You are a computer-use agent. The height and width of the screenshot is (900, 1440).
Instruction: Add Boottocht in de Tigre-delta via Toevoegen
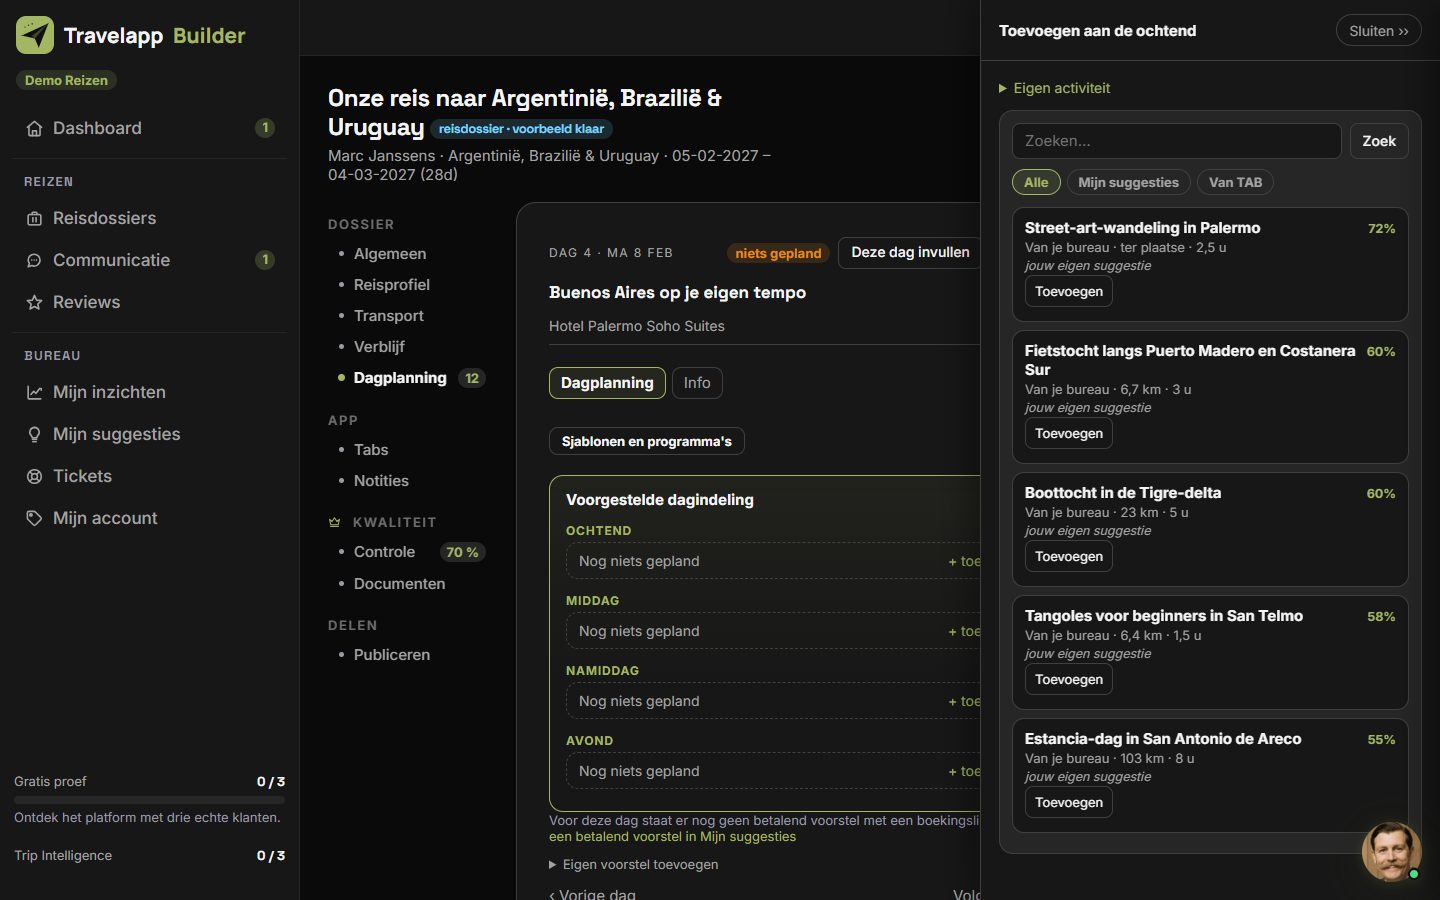(1069, 556)
